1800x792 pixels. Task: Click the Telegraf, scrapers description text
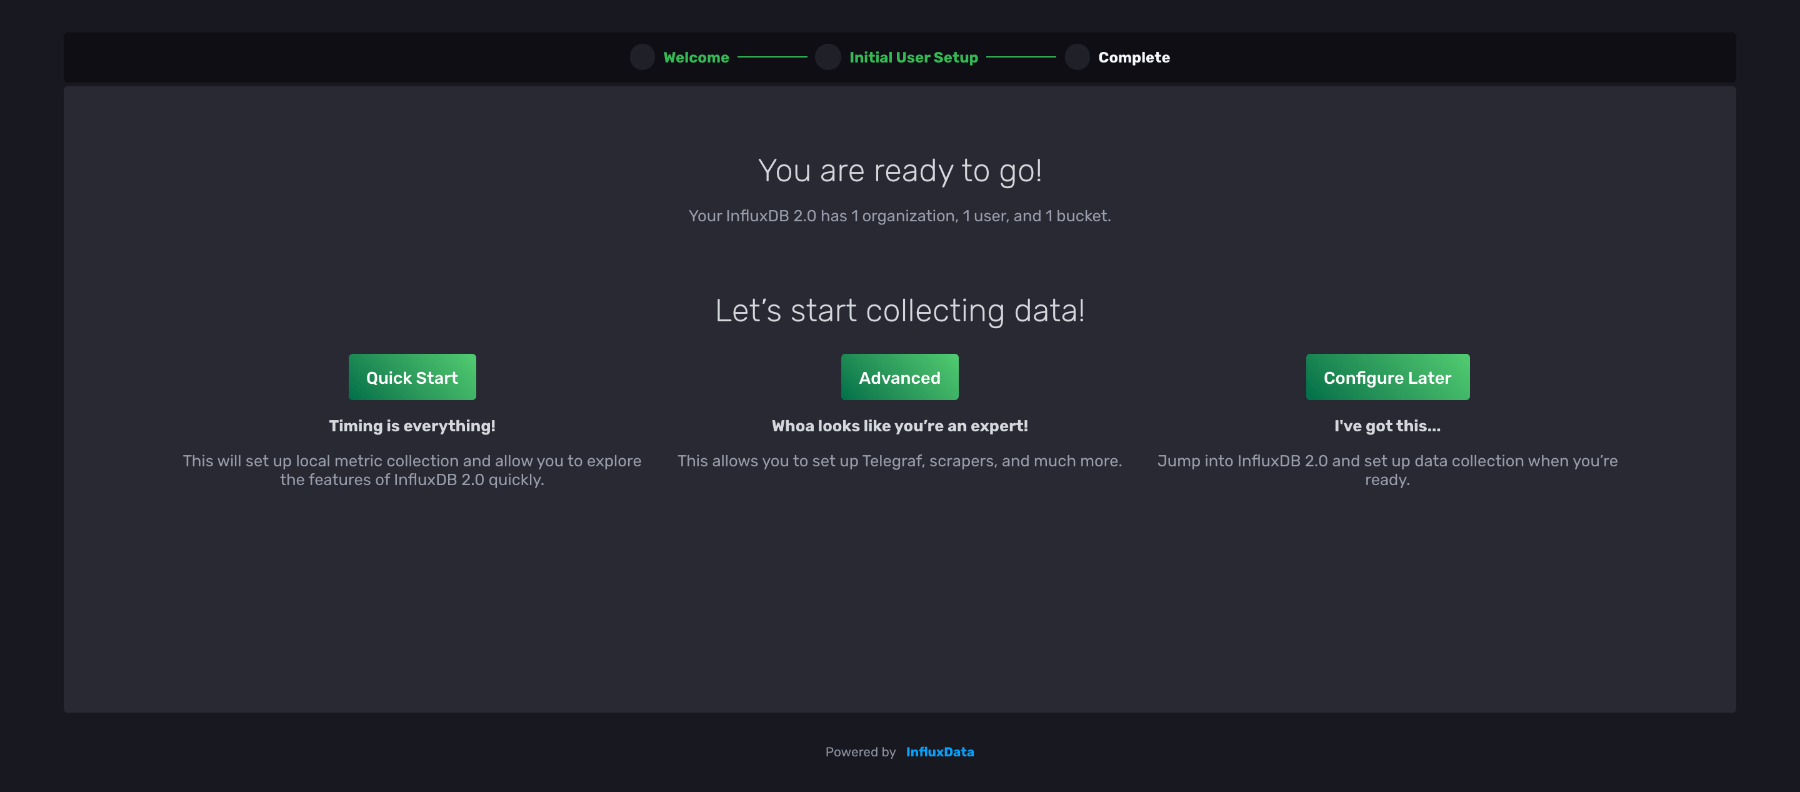pos(900,461)
